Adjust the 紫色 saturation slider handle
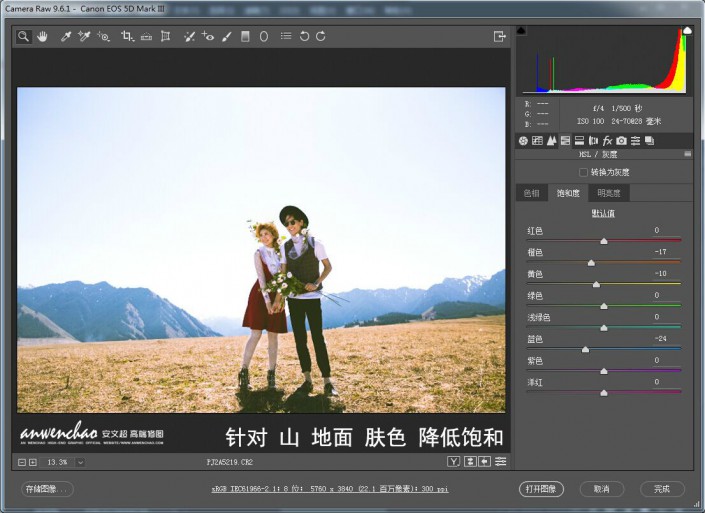The height and width of the screenshot is (513, 705). point(604,371)
